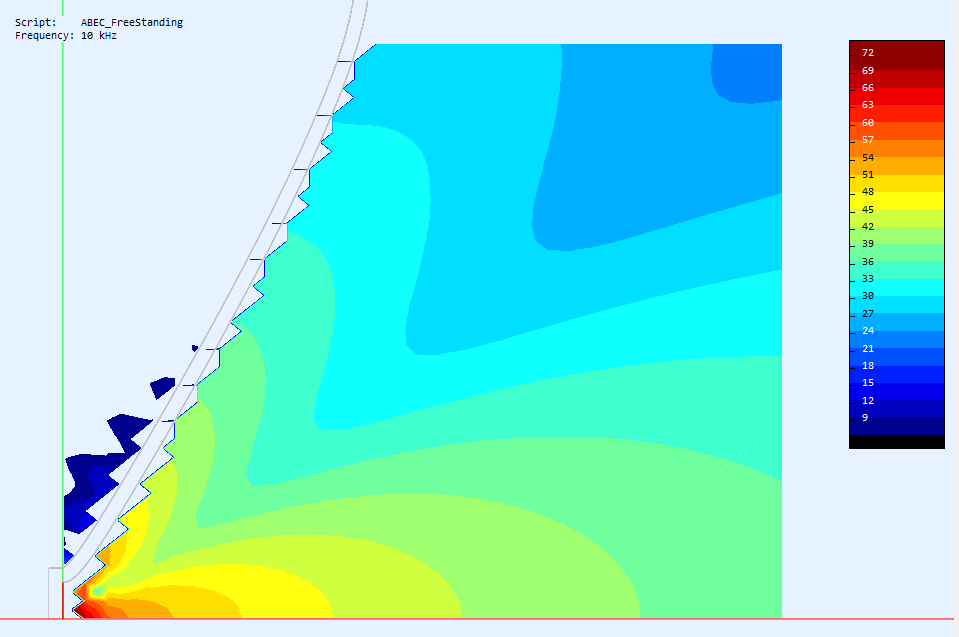
Task: Click the 15 legend value
Action: pyautogui.click(x=868, y=382)
